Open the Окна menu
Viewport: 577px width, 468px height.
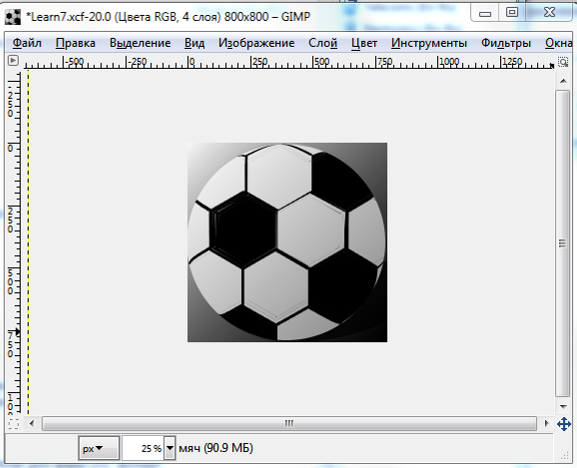[x=559, y=43]
